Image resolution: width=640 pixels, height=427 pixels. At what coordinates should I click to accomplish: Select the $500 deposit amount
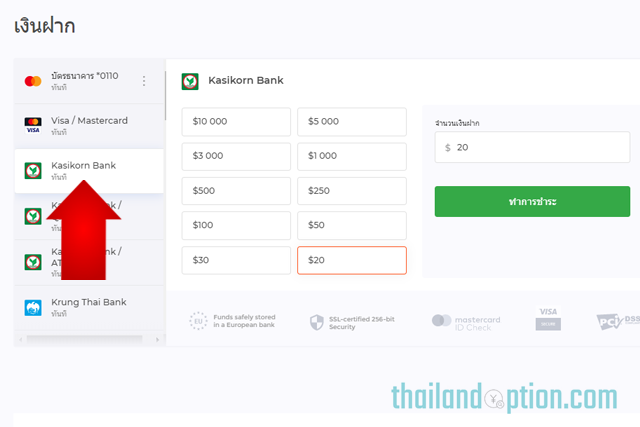pyautogui.click(x=236, y=191)
